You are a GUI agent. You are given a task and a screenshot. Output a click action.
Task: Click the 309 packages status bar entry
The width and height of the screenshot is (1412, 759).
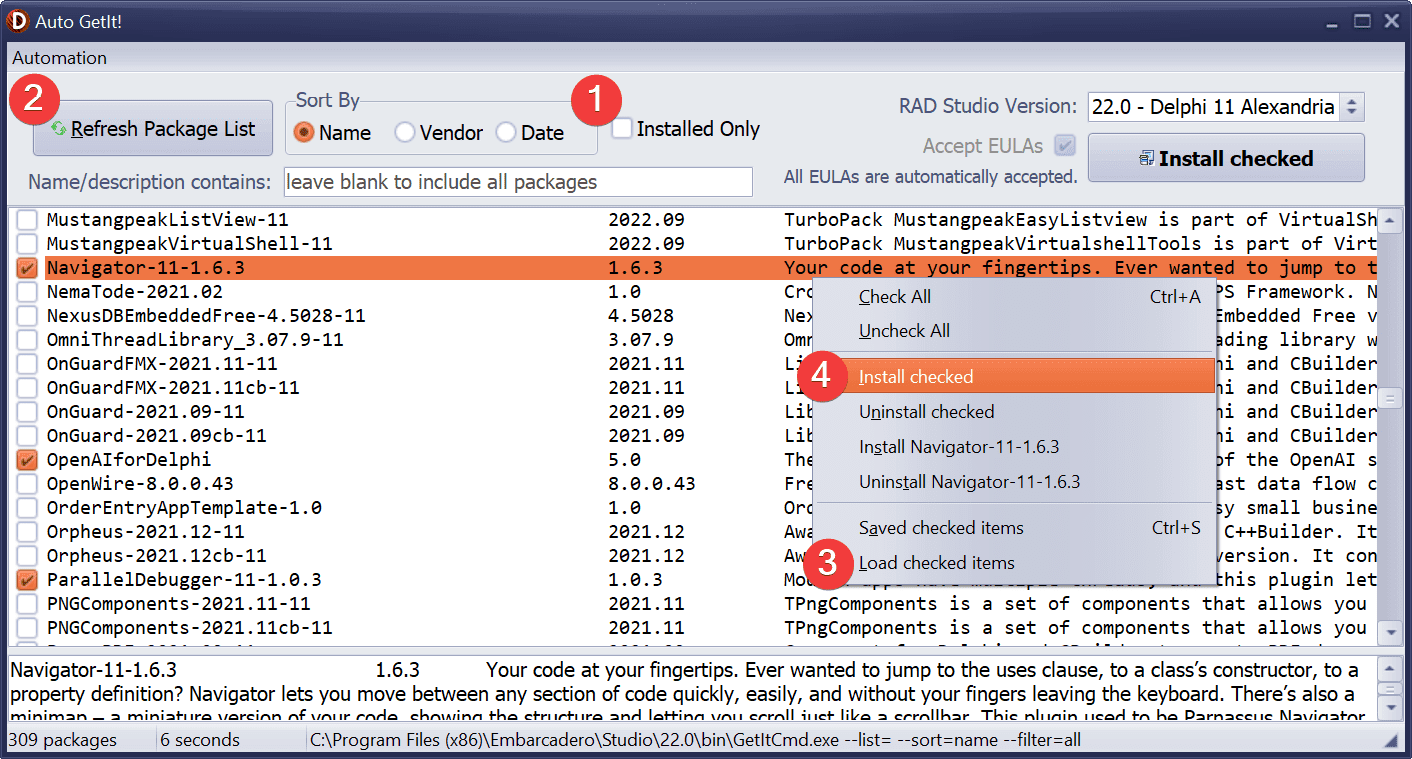tap(62, 741)
